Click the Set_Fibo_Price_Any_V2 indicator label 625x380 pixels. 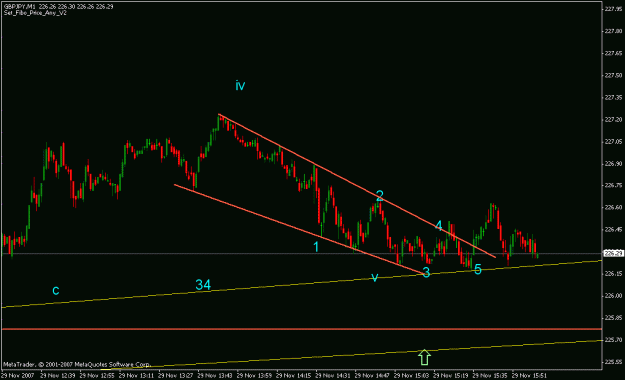[x=35, y=13]
